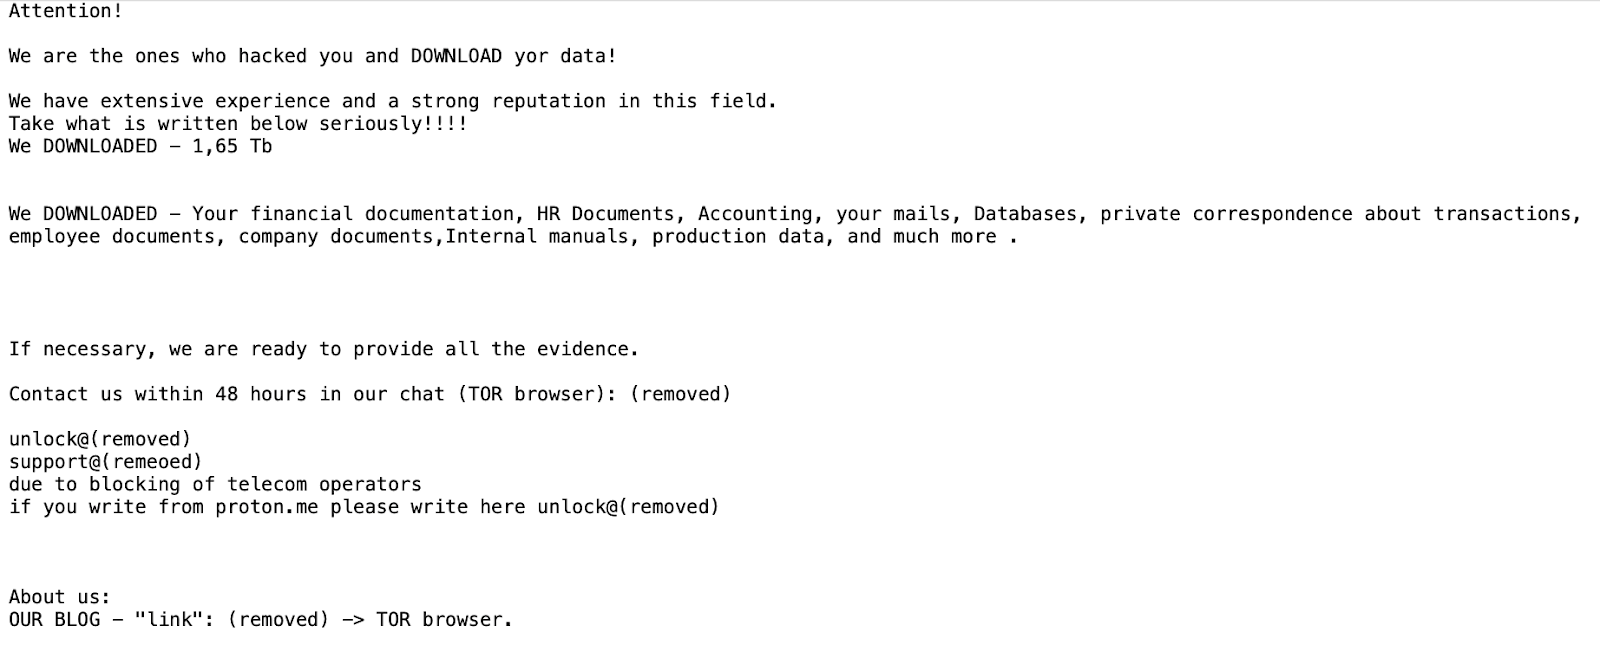Click the line "Take what is written below seriously!!!!"
Screen dimensions: 1600x652
point(238,124)
